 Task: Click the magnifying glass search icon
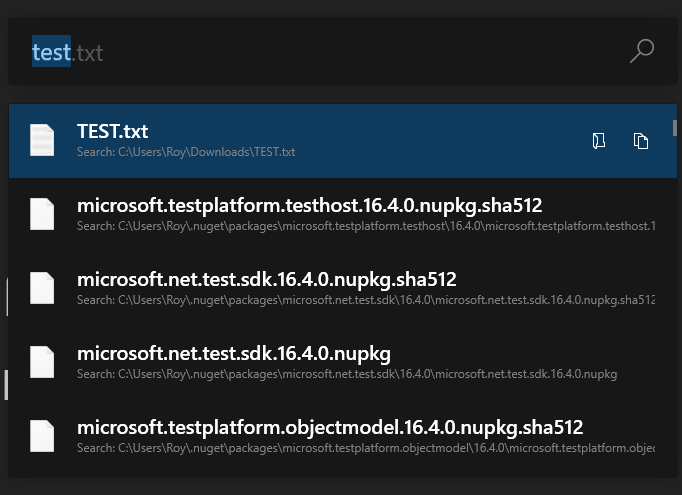click(x=642, y=51)
